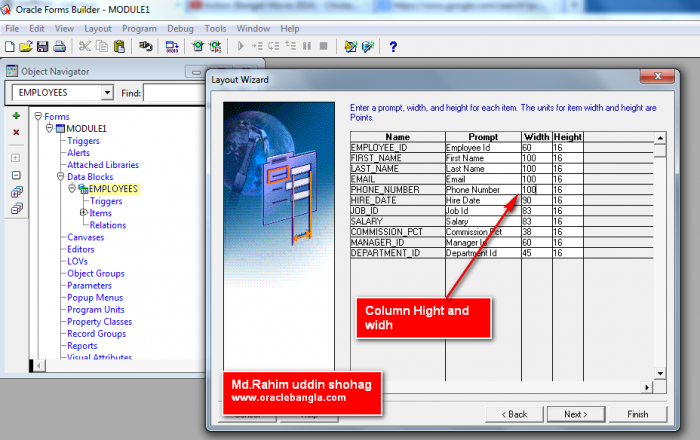Click the HIRE_DATE width value 90

pyautogui.click(x=527, y=200)
